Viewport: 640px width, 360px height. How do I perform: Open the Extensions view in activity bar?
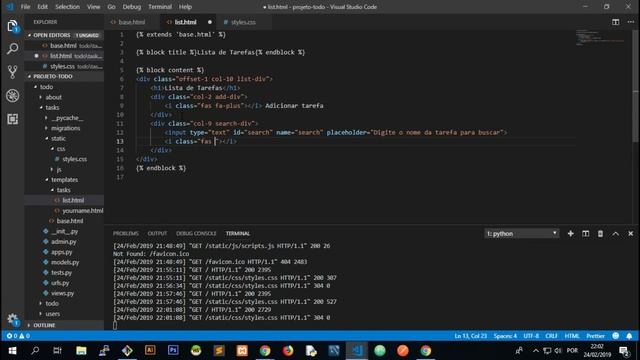coord(12,119)
